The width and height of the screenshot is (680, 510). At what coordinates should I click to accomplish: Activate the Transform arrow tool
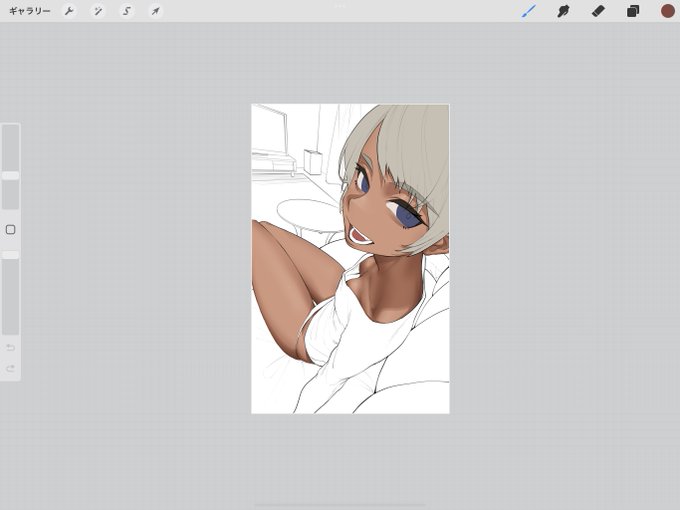click(155, 11)
